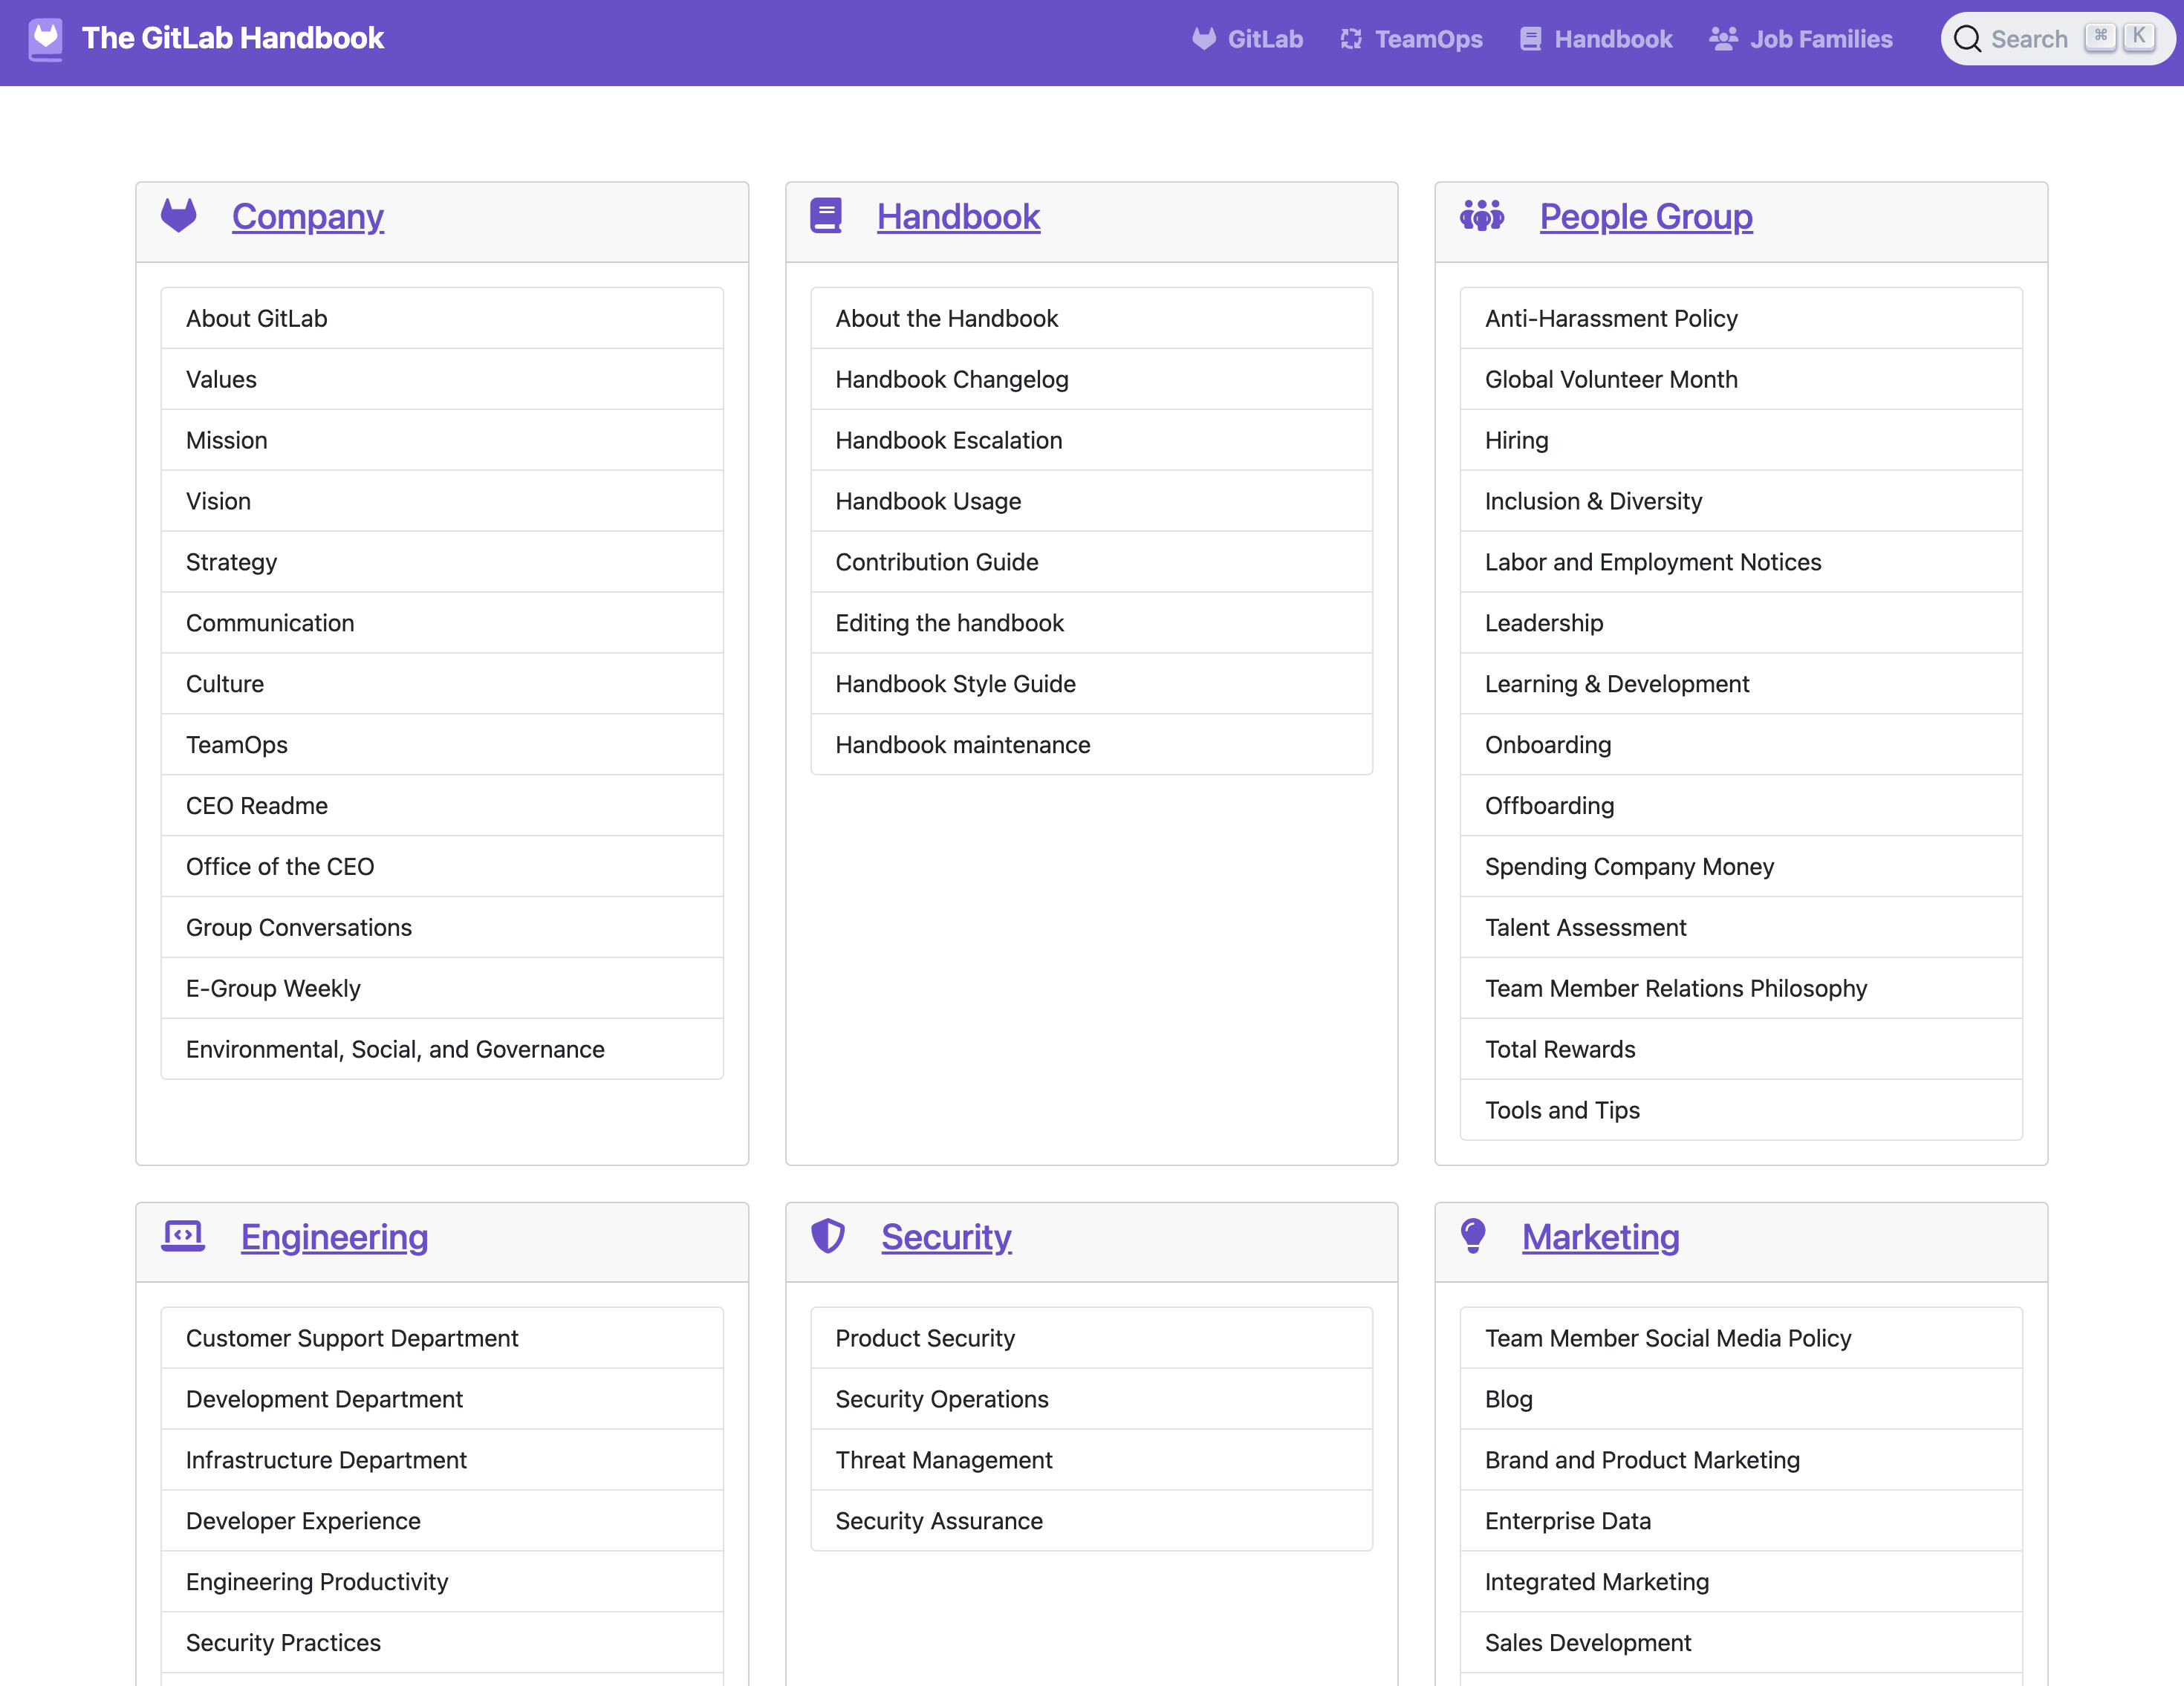Click the TeamOps icon in the navbar

[1351, 39]
